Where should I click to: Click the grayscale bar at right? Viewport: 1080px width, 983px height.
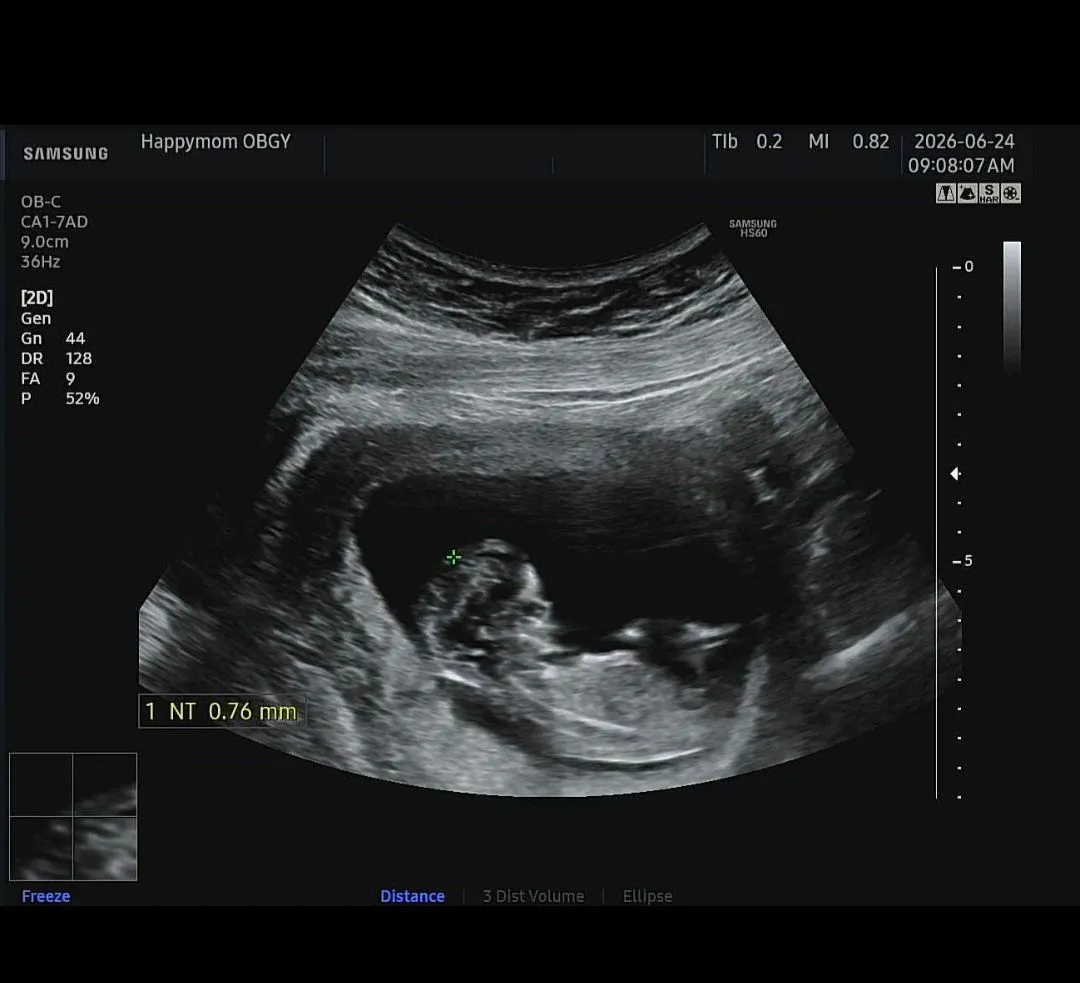tap(1012, 307)
